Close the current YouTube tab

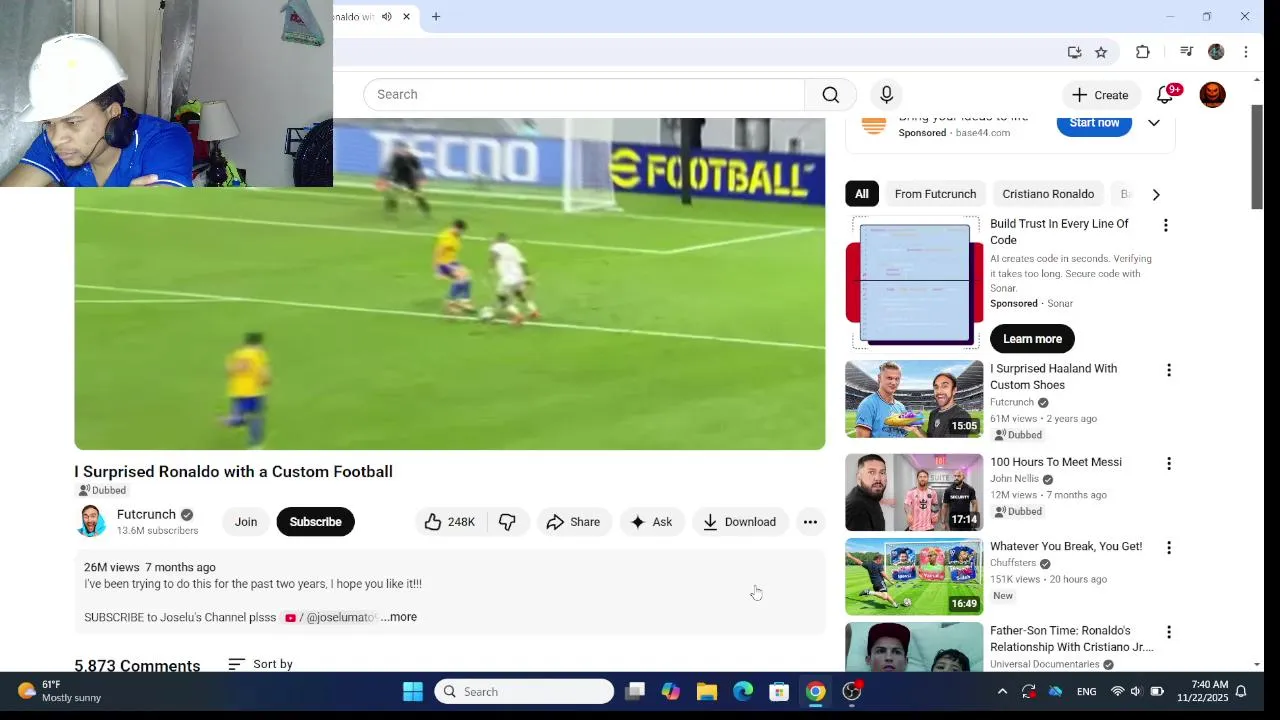(x=406, y=16)
